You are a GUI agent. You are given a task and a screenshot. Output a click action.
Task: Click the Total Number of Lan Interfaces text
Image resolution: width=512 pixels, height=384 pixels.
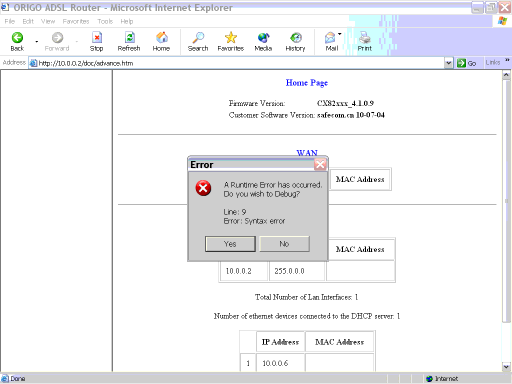coord(307,297)
